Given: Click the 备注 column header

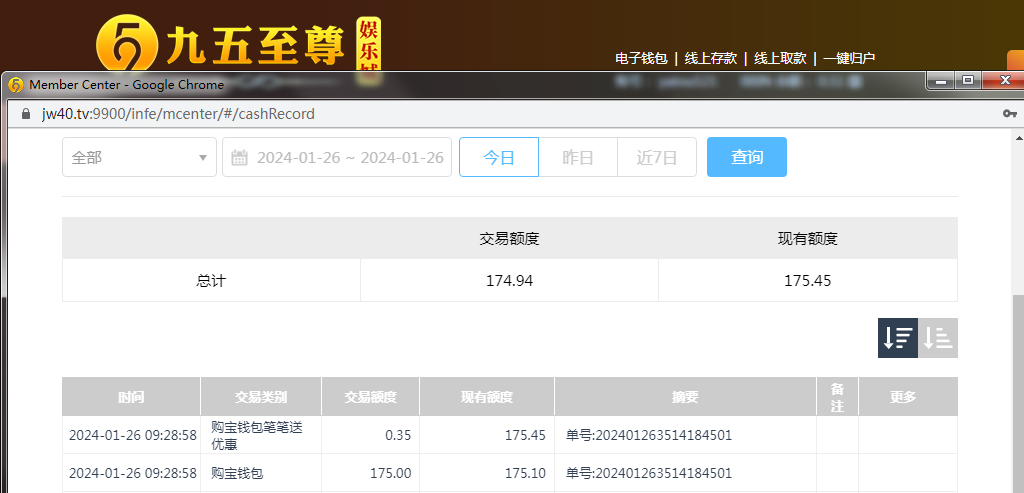Looking at the screenshot, I should click(837, 396).
